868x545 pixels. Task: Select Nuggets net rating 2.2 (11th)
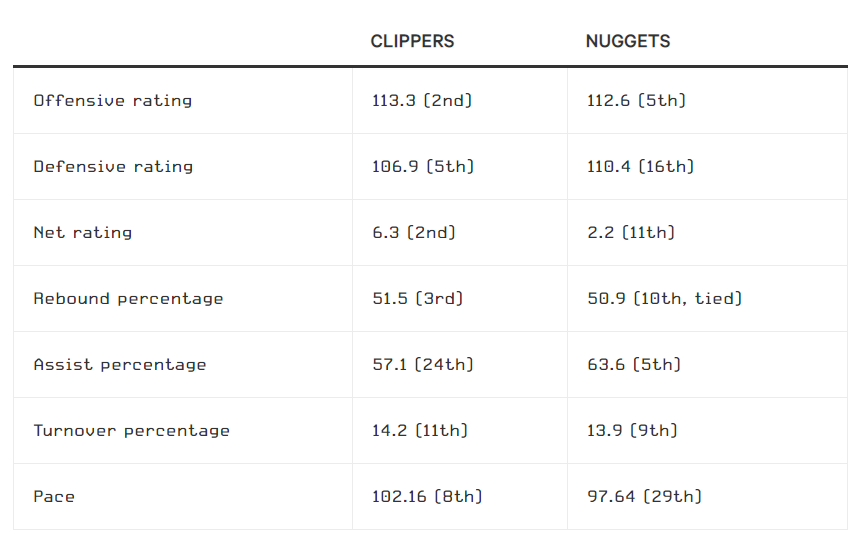click(x=631, y=232)
